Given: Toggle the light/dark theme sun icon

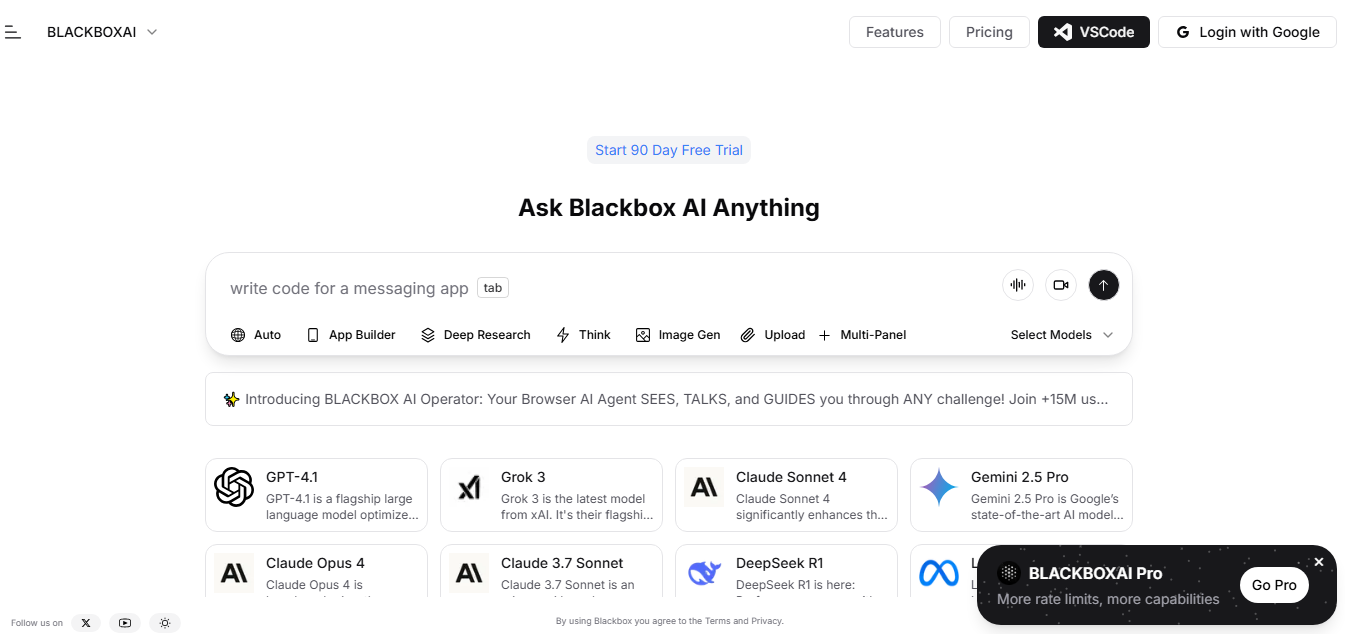Looking at the screenshot, I should point(164,622).
